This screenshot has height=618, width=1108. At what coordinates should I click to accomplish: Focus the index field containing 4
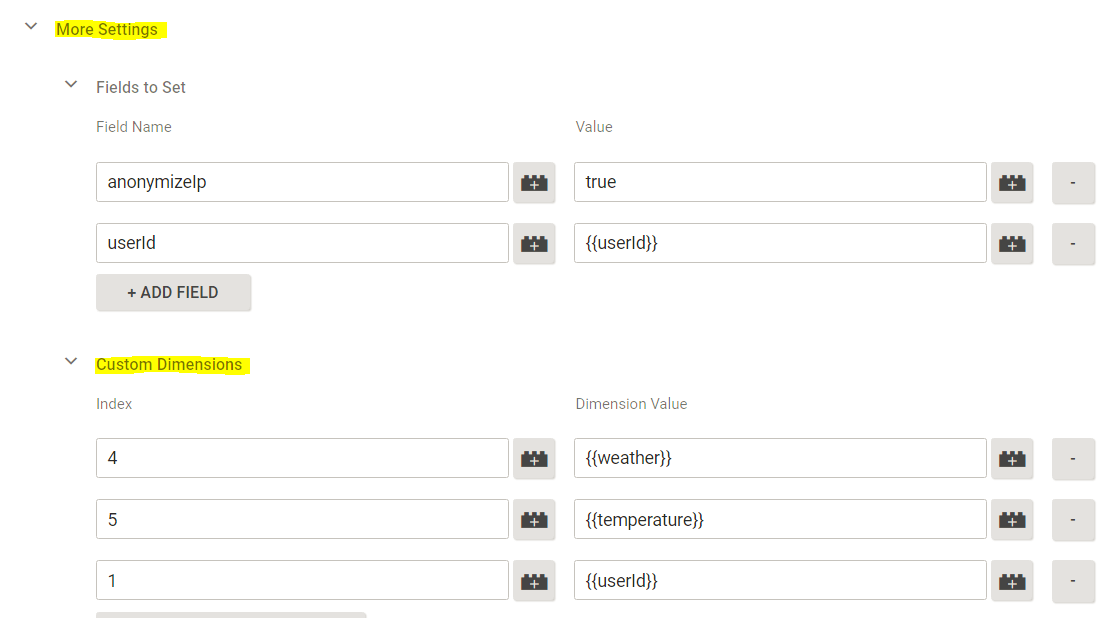(x=302, y=459)
